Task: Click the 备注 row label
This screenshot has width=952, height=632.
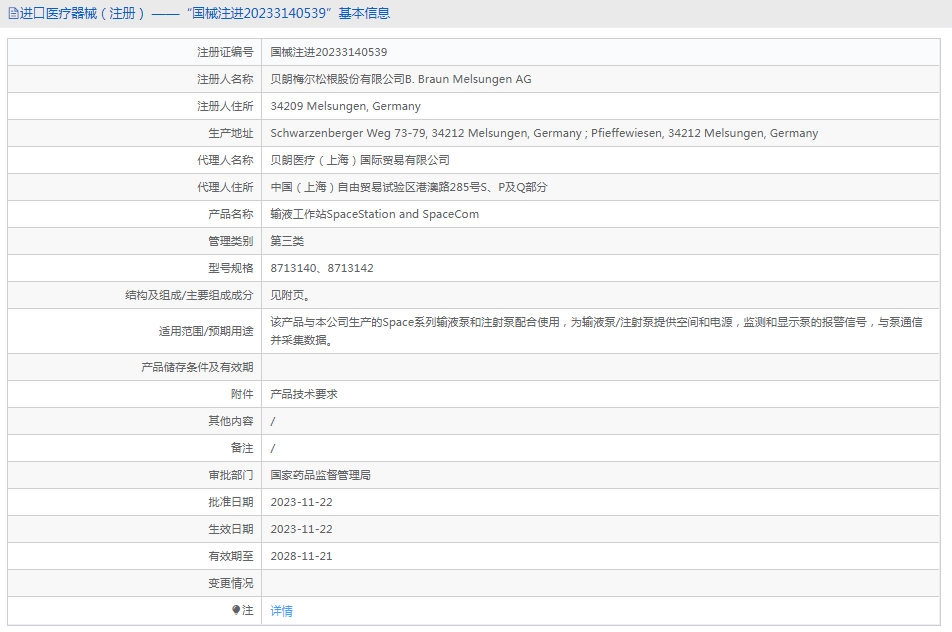Action: point(242,448)
